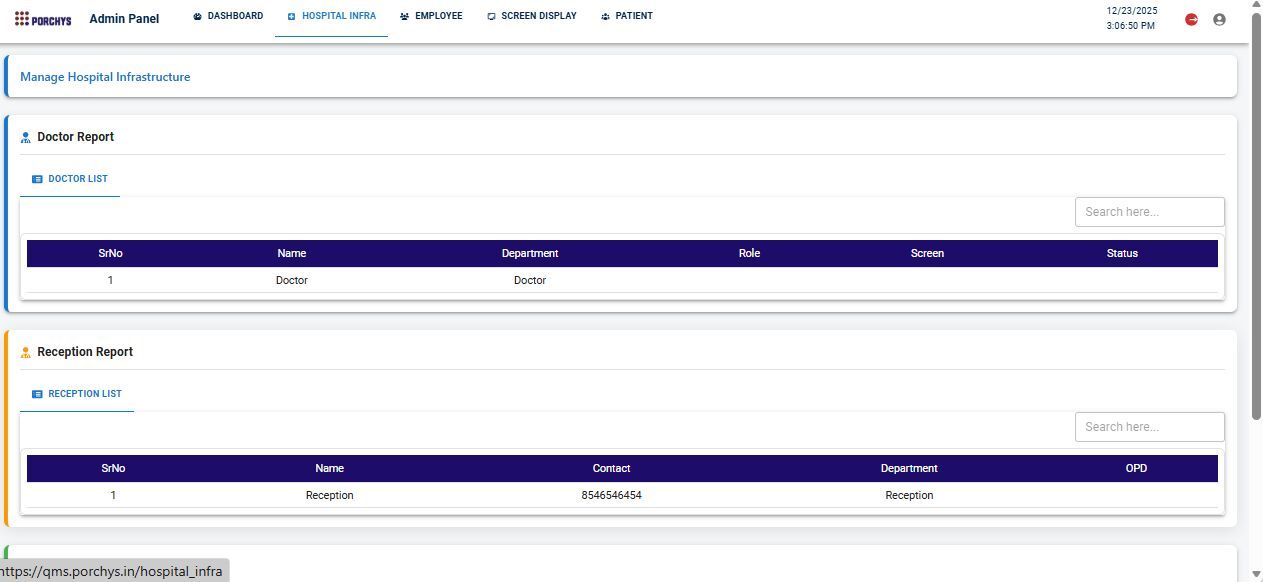This screenshot has width=1263, height=582.
Task: Open the user profile account icon
Action: coord(1219,19)
